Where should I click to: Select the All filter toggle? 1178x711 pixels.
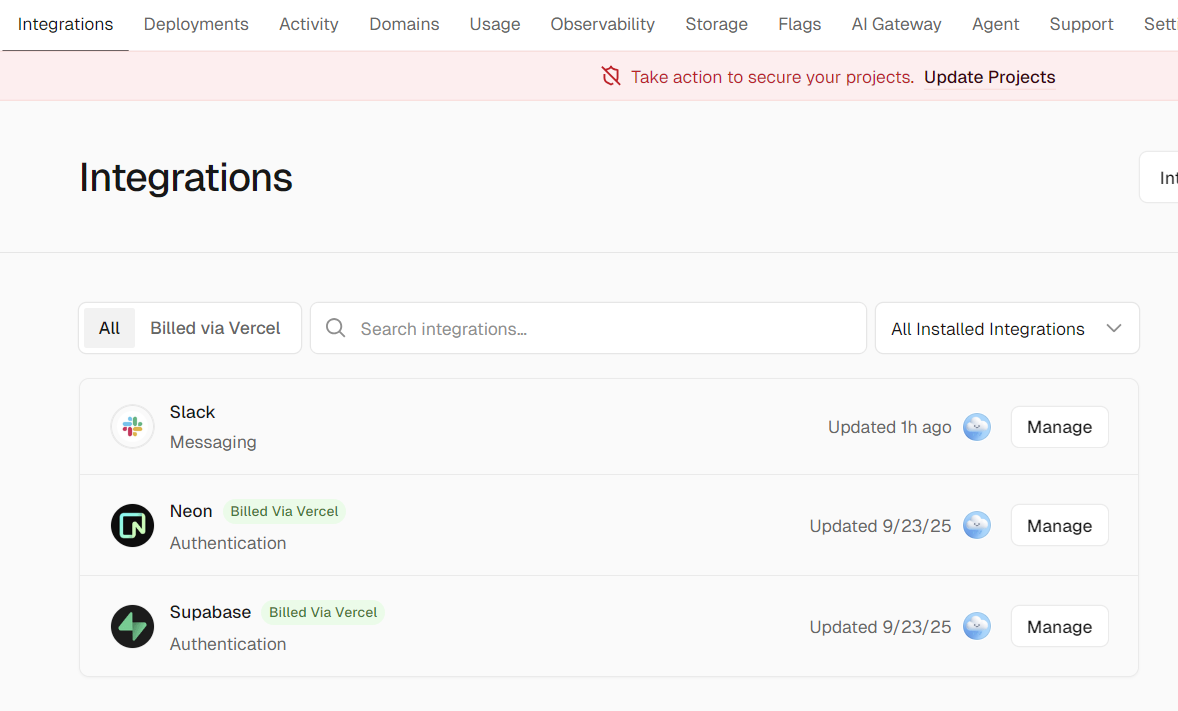pyautogui.click(x=109, y=328)
